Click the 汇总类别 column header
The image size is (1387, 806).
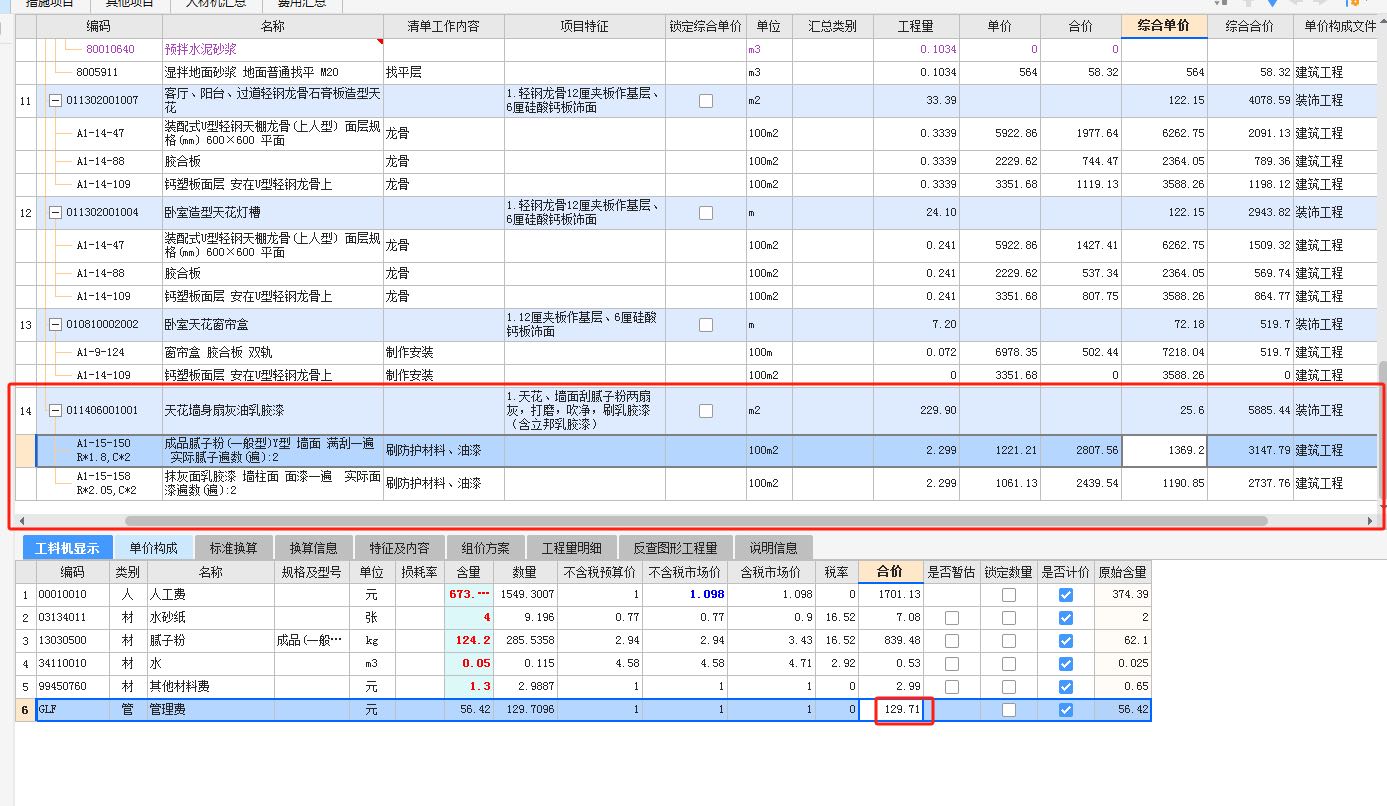pos(832,26)
